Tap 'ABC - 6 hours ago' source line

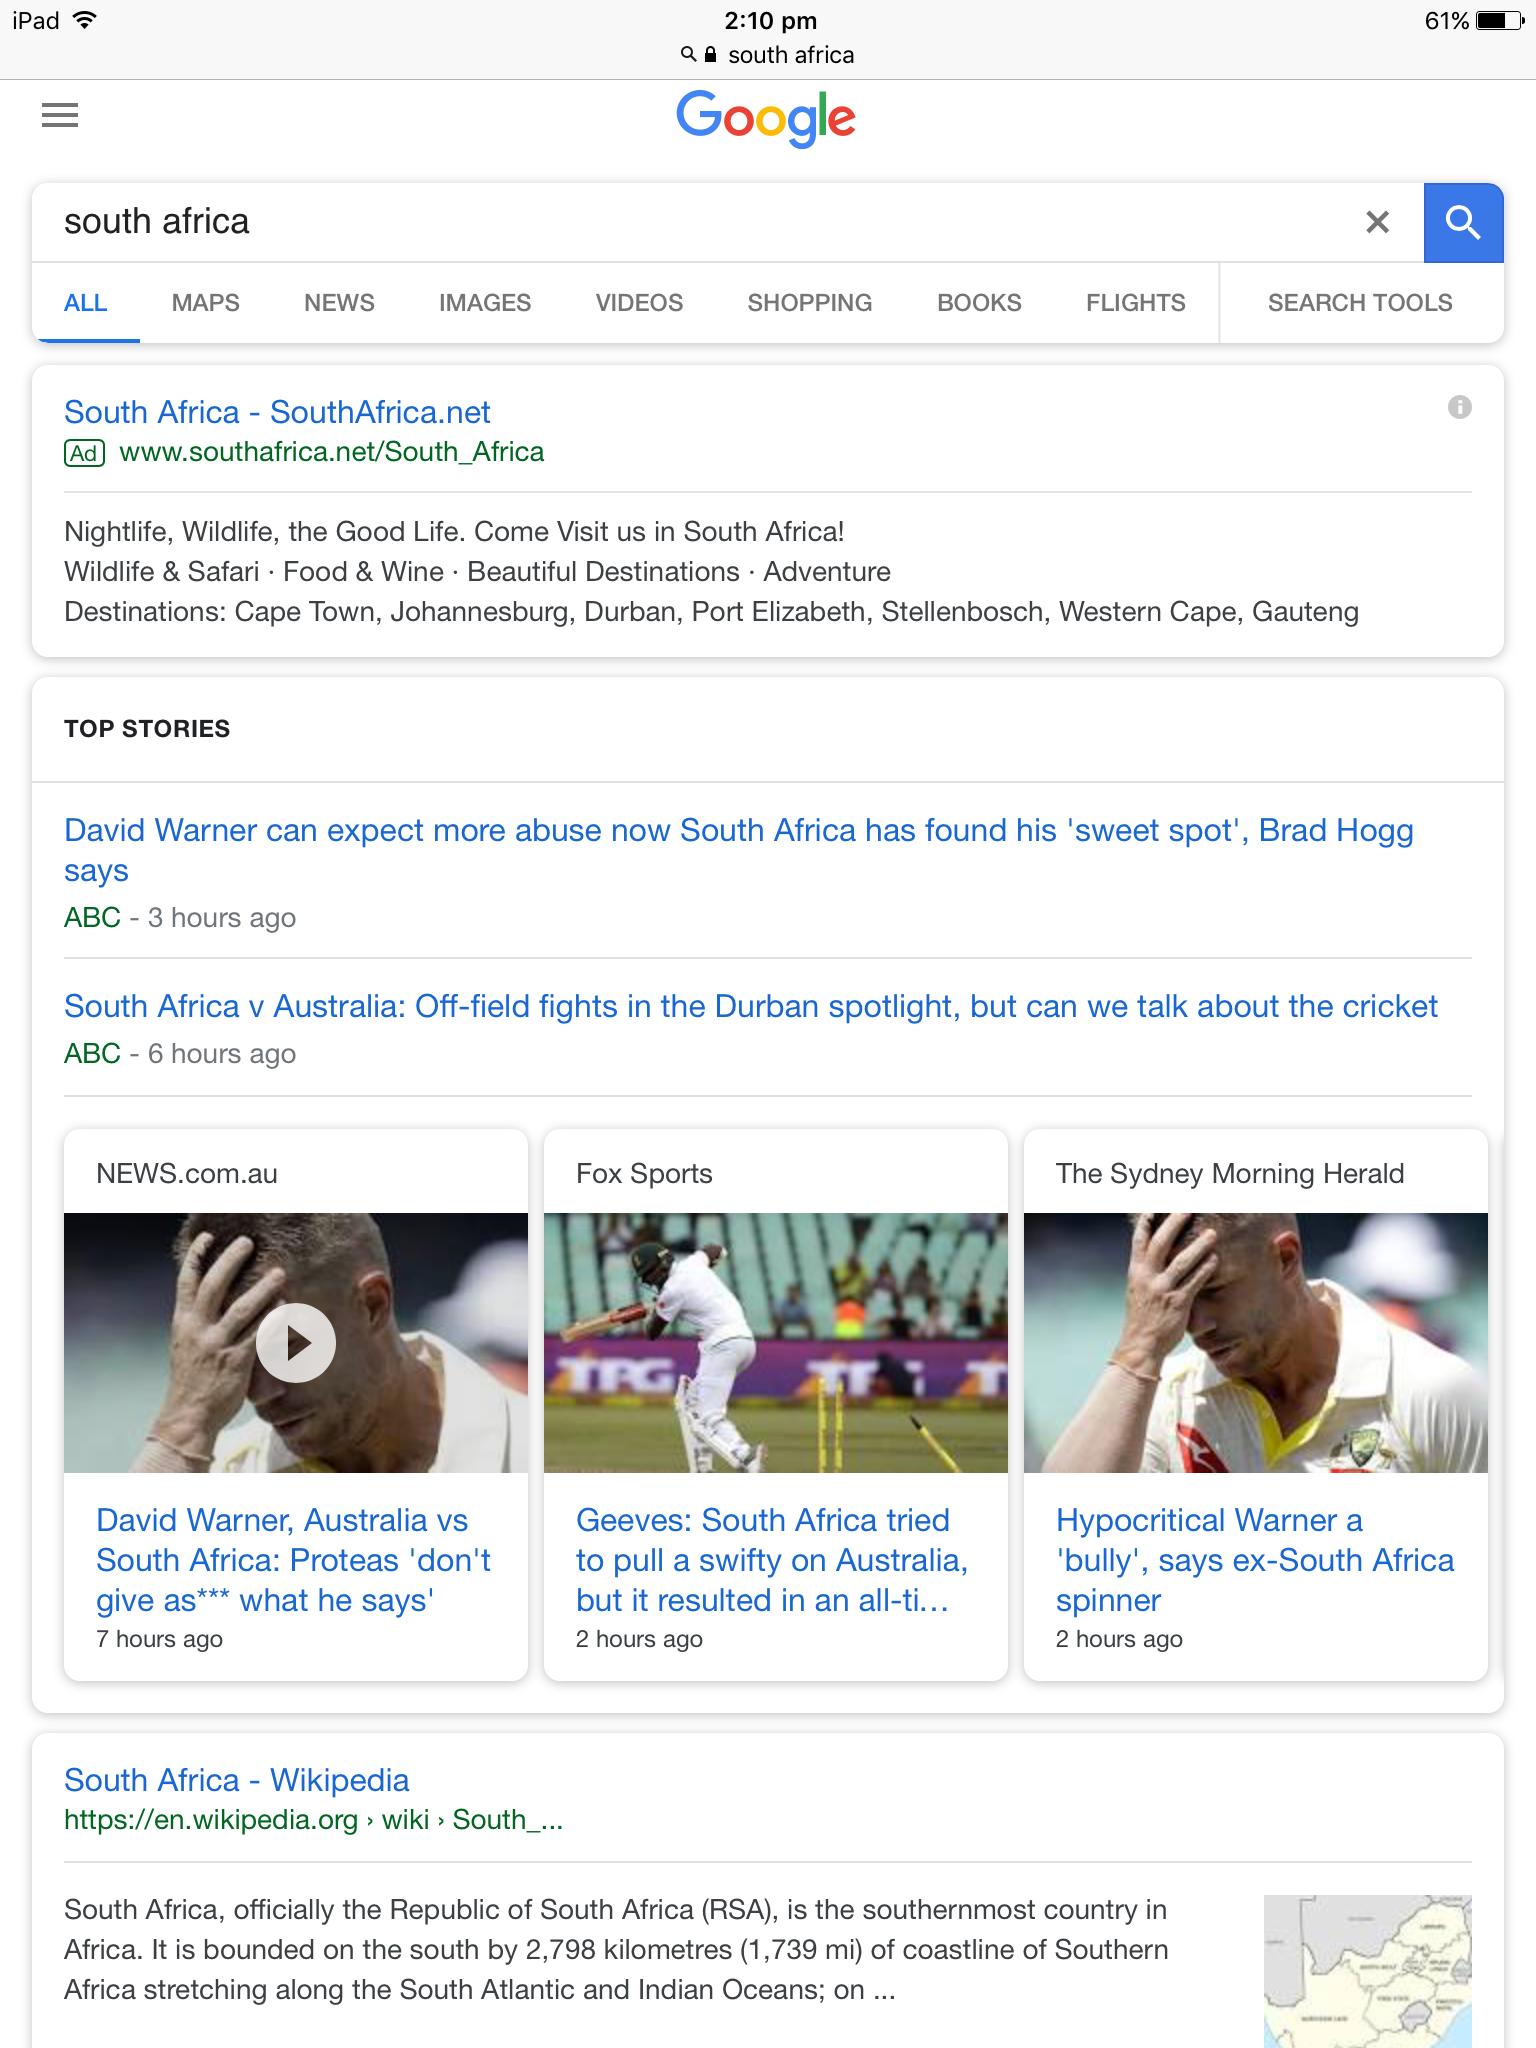point(180,1054)
